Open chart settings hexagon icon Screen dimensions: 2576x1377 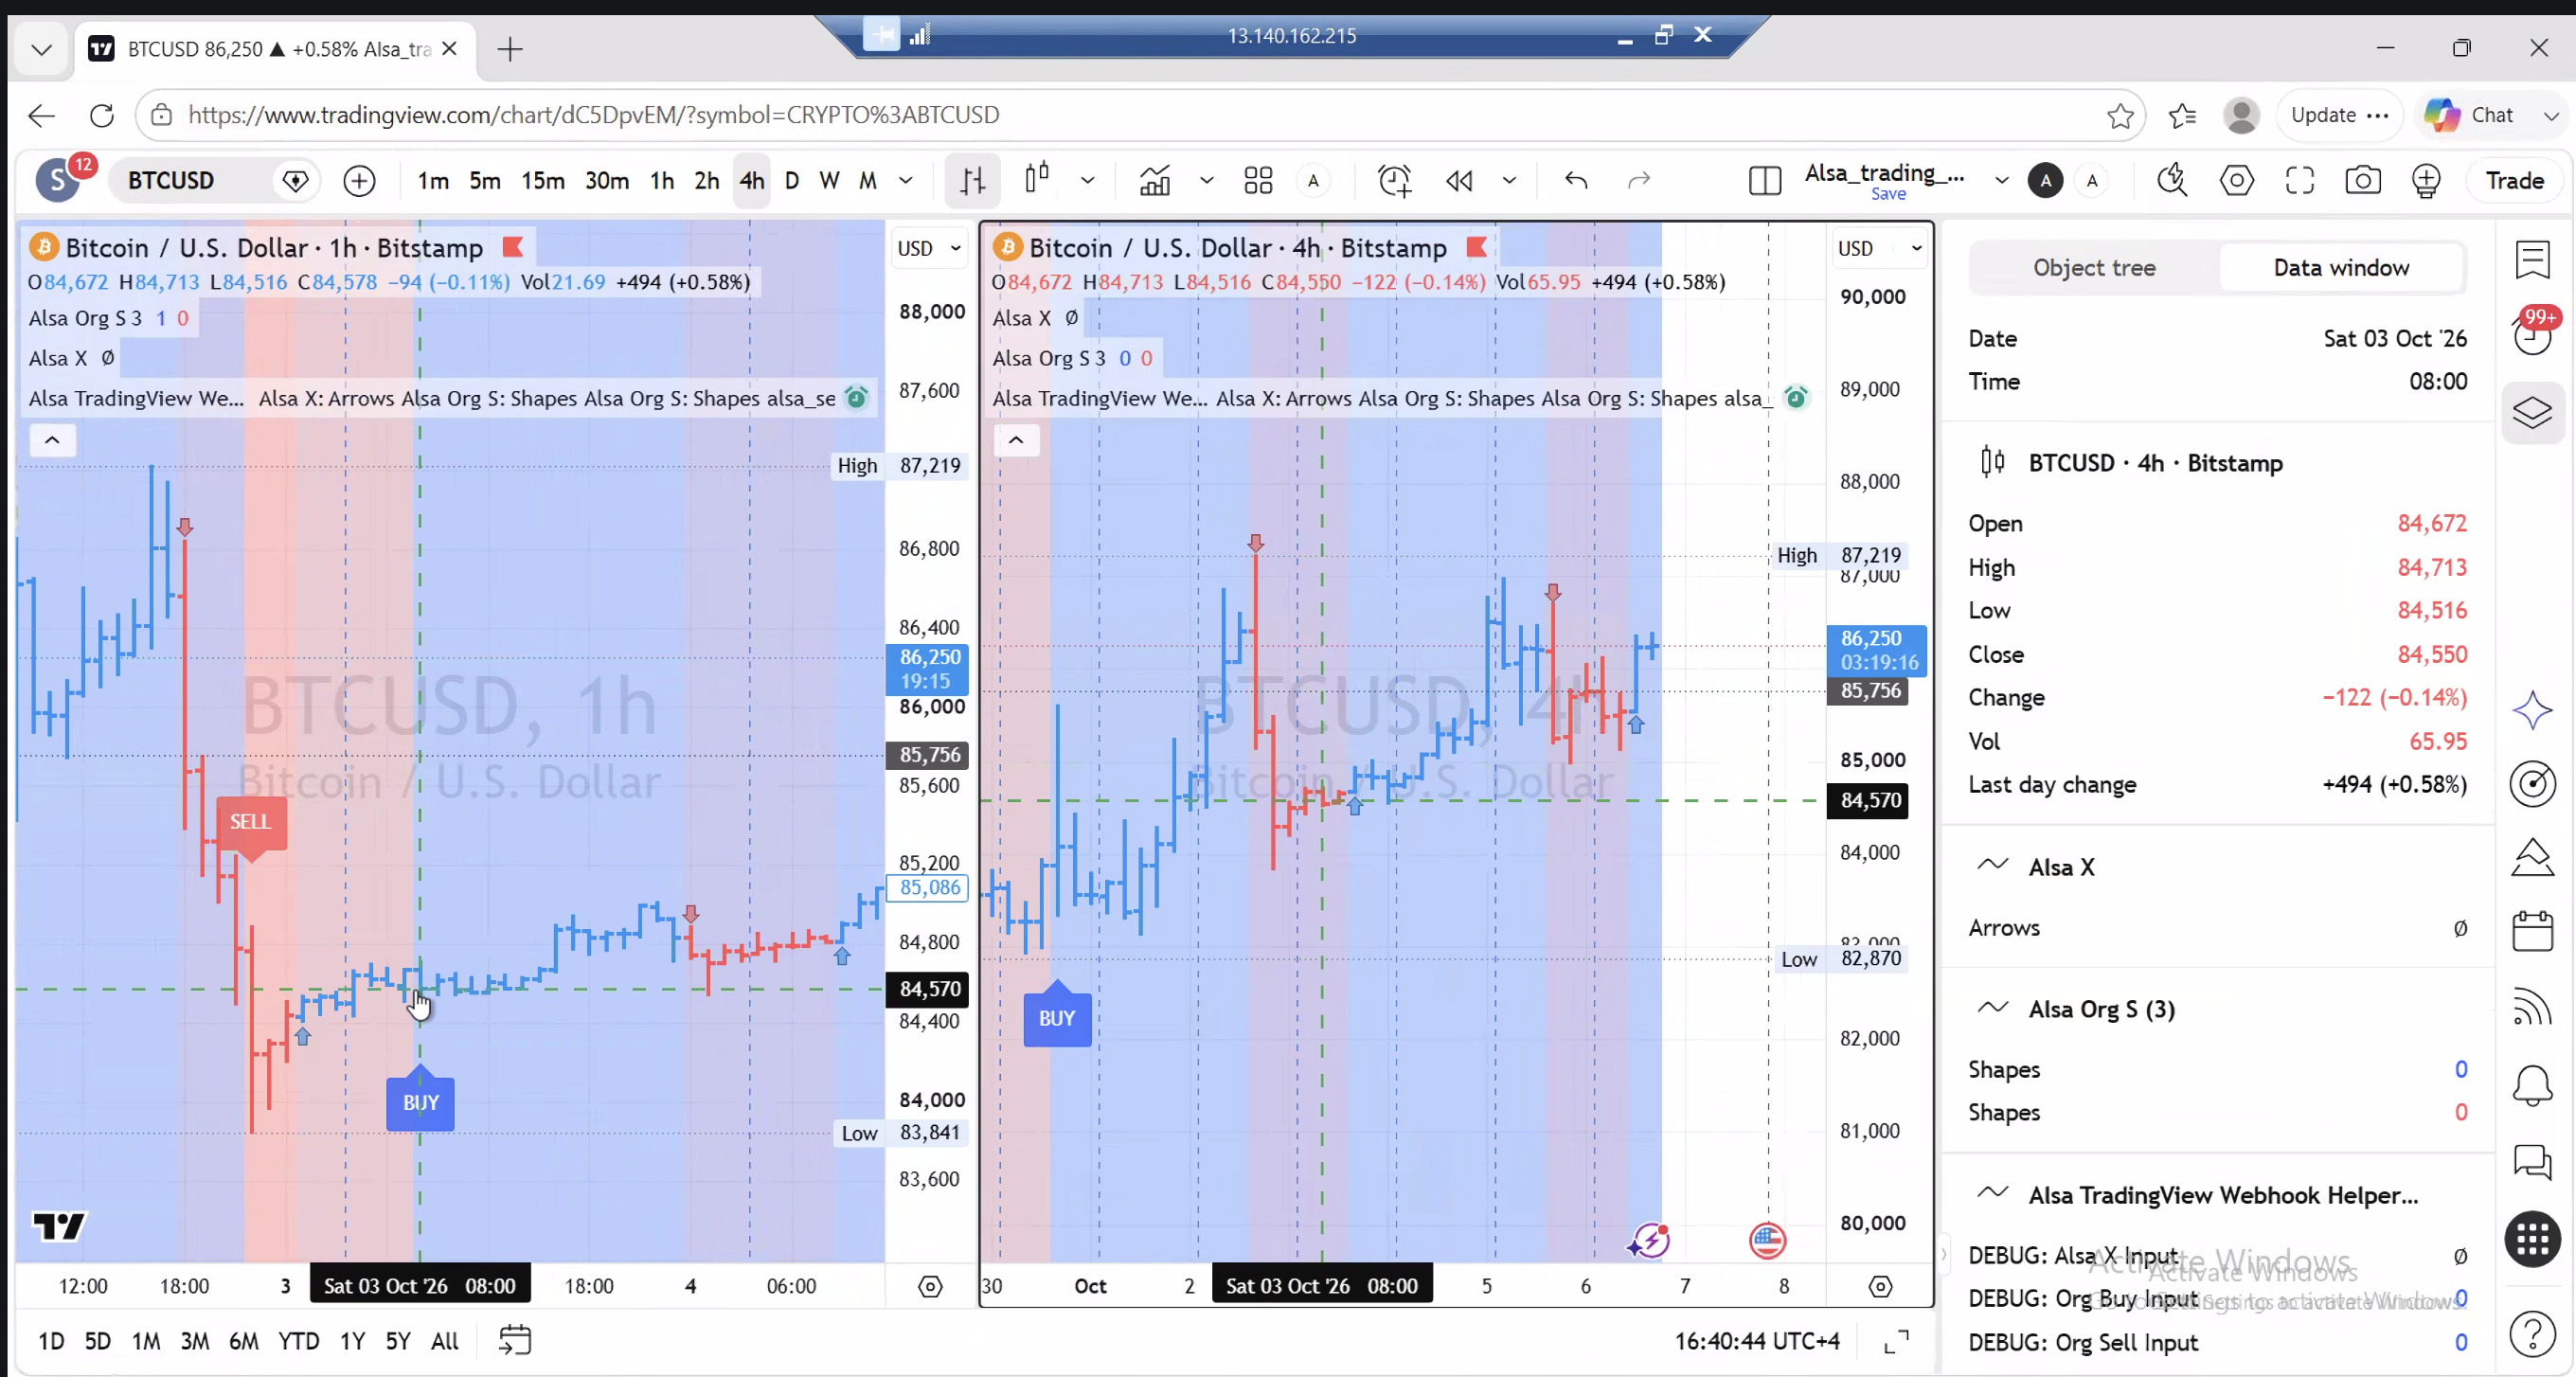point(2236,180)
